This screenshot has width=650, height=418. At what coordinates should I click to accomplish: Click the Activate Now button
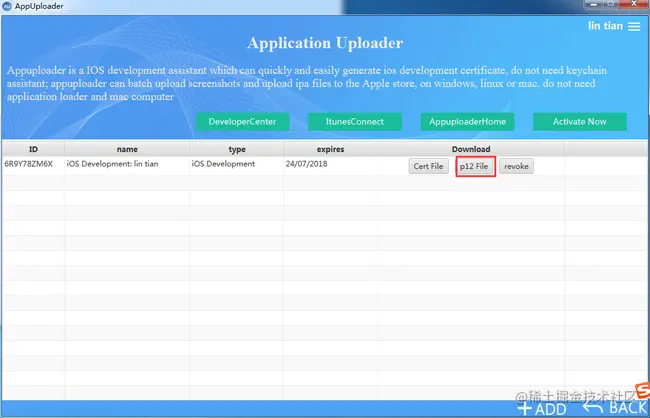pos(580,122)
